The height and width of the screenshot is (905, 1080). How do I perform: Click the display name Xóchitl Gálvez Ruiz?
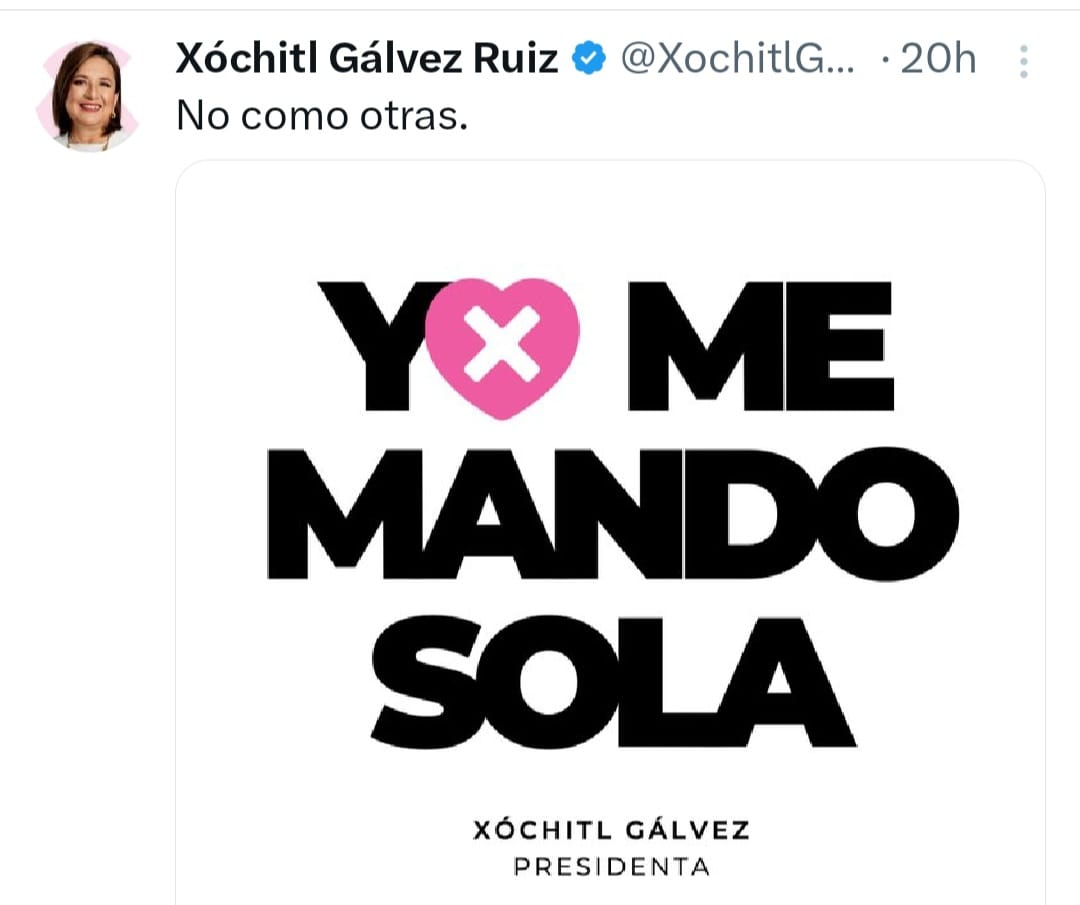click(x=366, y=60)
